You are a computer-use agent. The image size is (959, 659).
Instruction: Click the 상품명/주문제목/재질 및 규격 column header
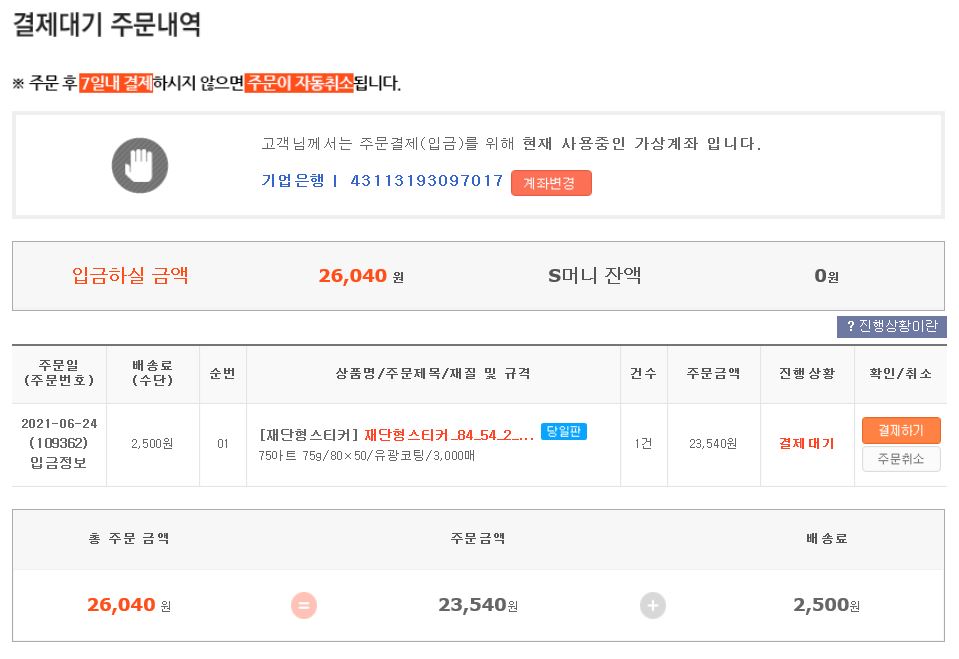433,373
